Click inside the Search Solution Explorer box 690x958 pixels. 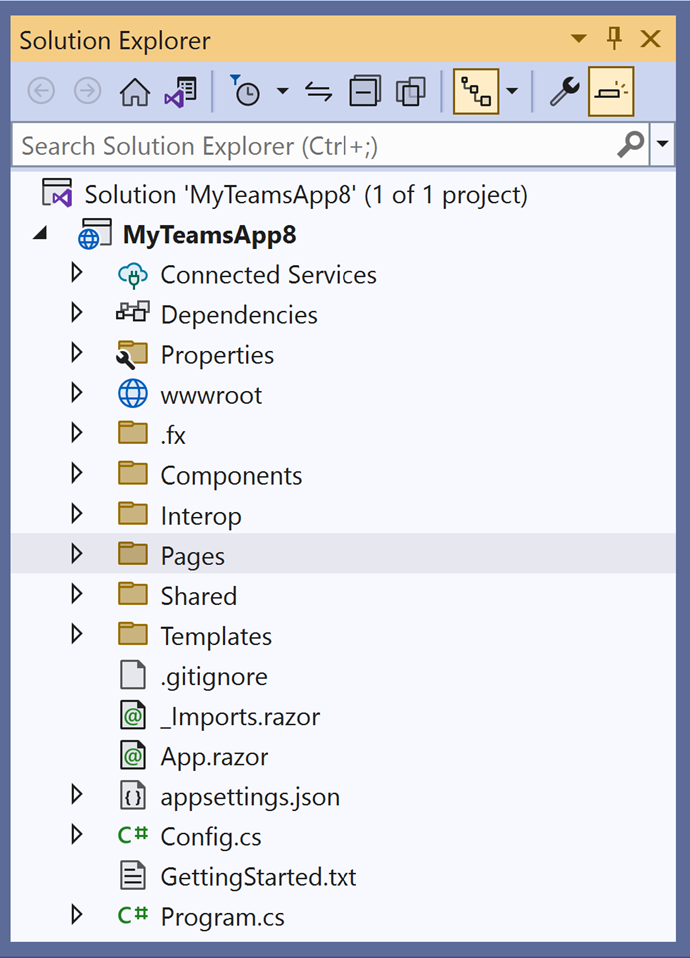pos(300,145)
